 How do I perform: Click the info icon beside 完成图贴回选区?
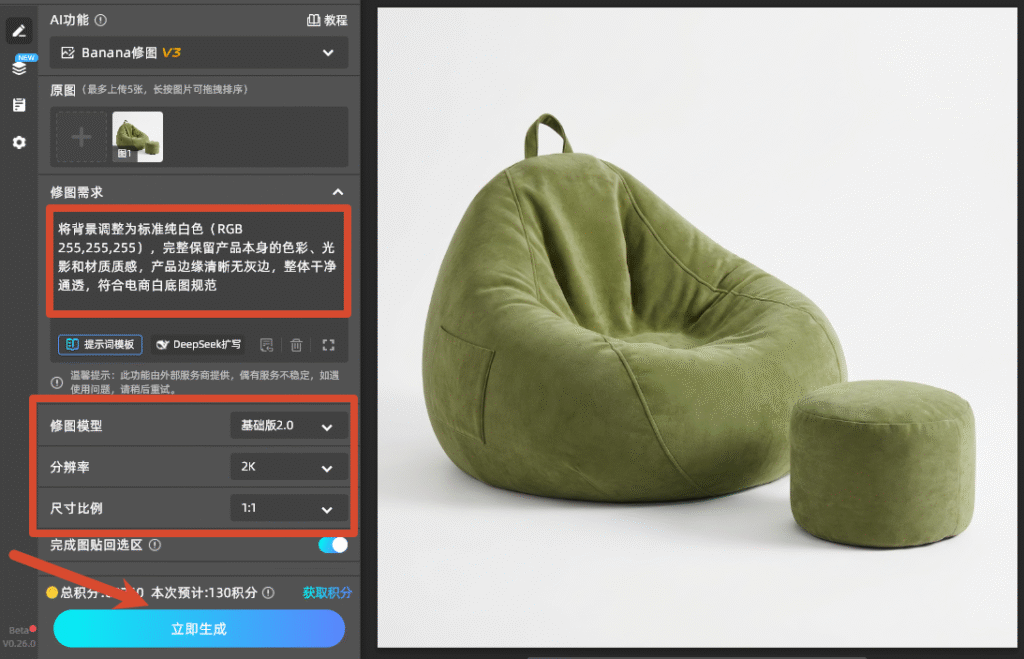(x=155, y=545)
